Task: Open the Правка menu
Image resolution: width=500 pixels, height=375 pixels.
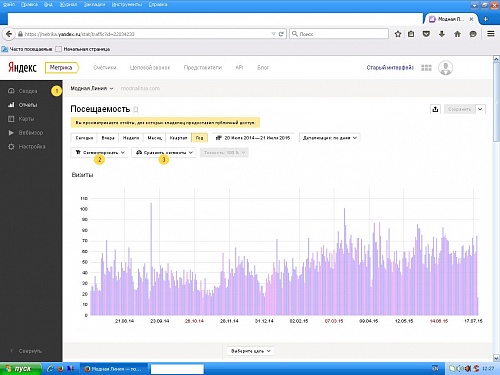Action: point(29,4)
